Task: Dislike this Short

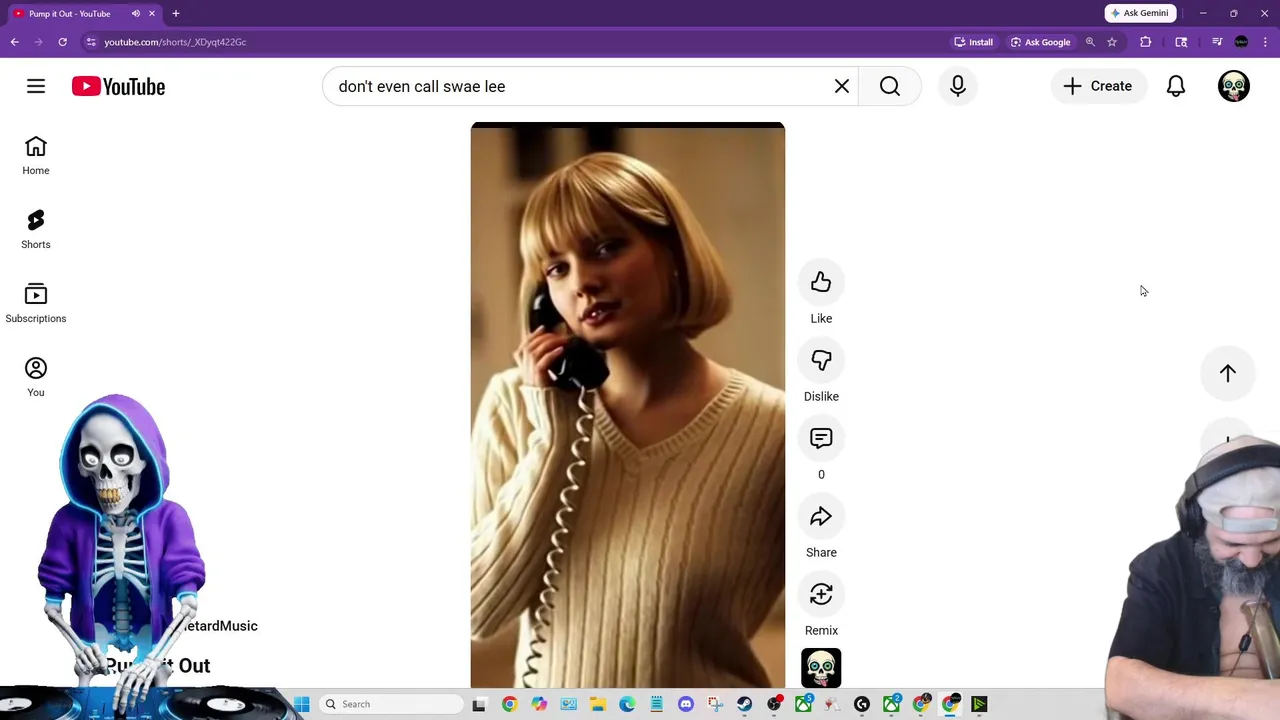Action: (821, 361)
